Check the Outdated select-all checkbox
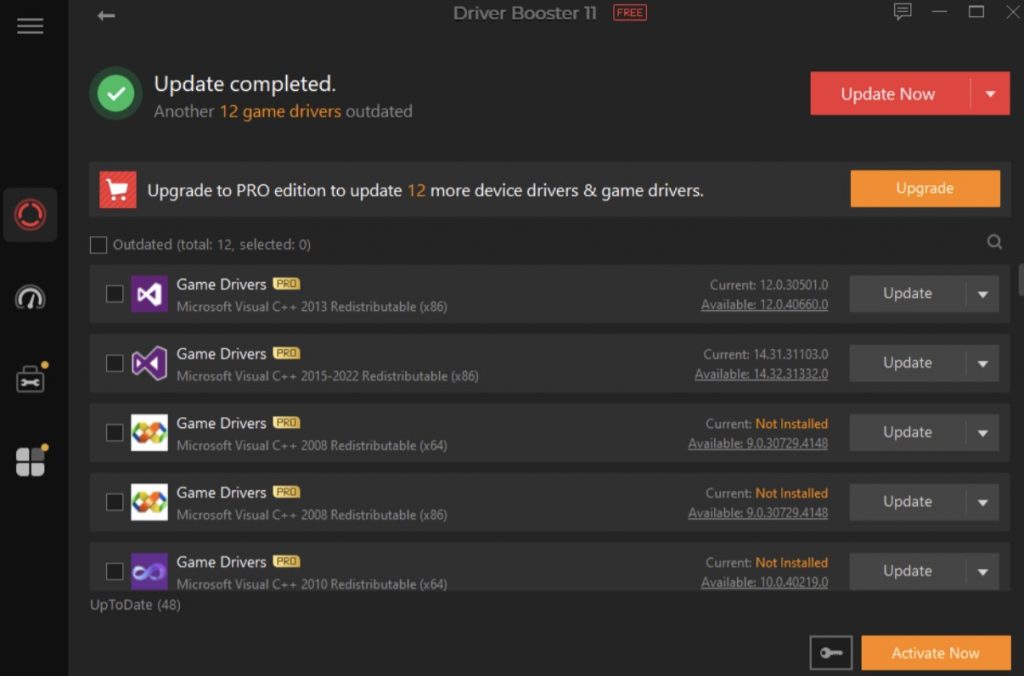 (98, 245)
